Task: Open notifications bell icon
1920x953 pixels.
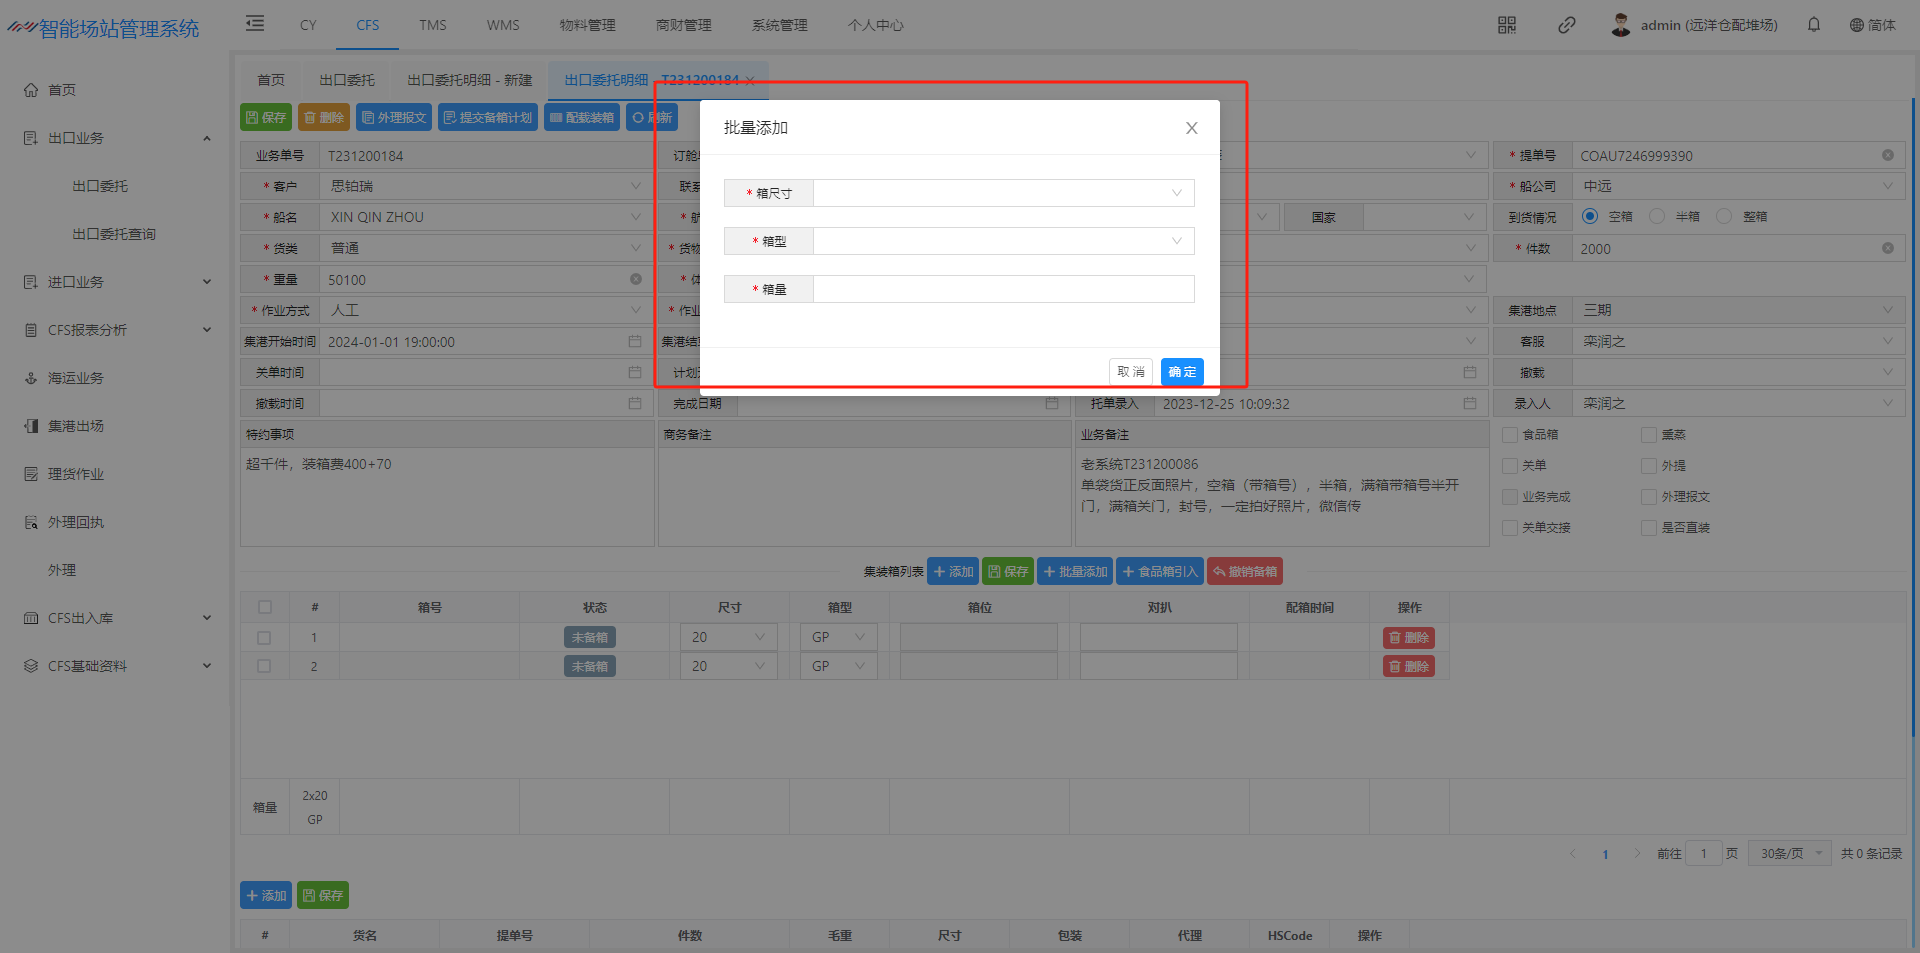Action: [x=1814, y=25]
